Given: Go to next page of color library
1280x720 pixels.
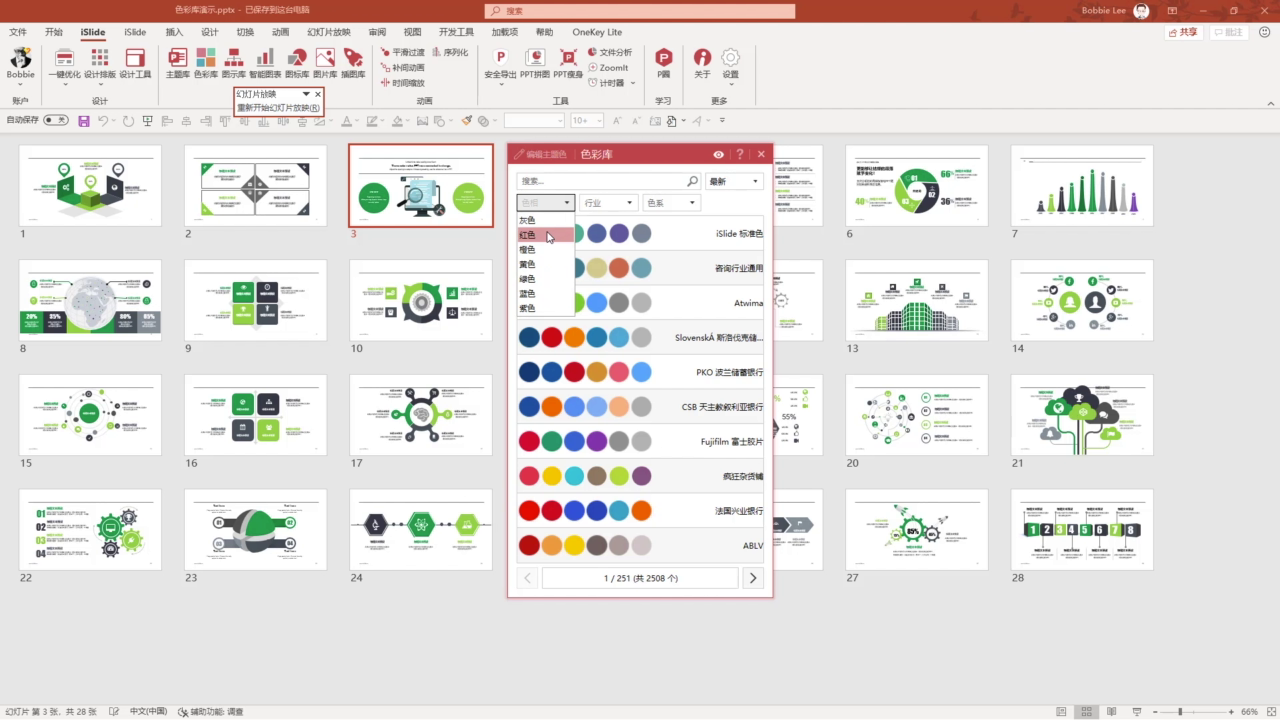Looking at the screenshot, I should click(753, 578).
